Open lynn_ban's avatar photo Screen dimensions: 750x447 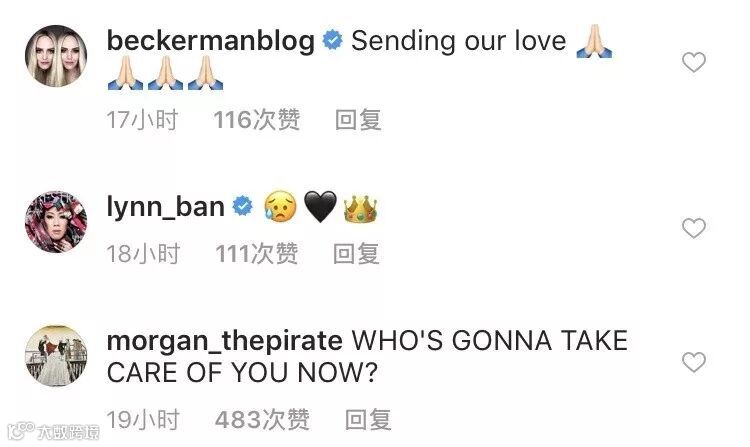tap(56, 222)
